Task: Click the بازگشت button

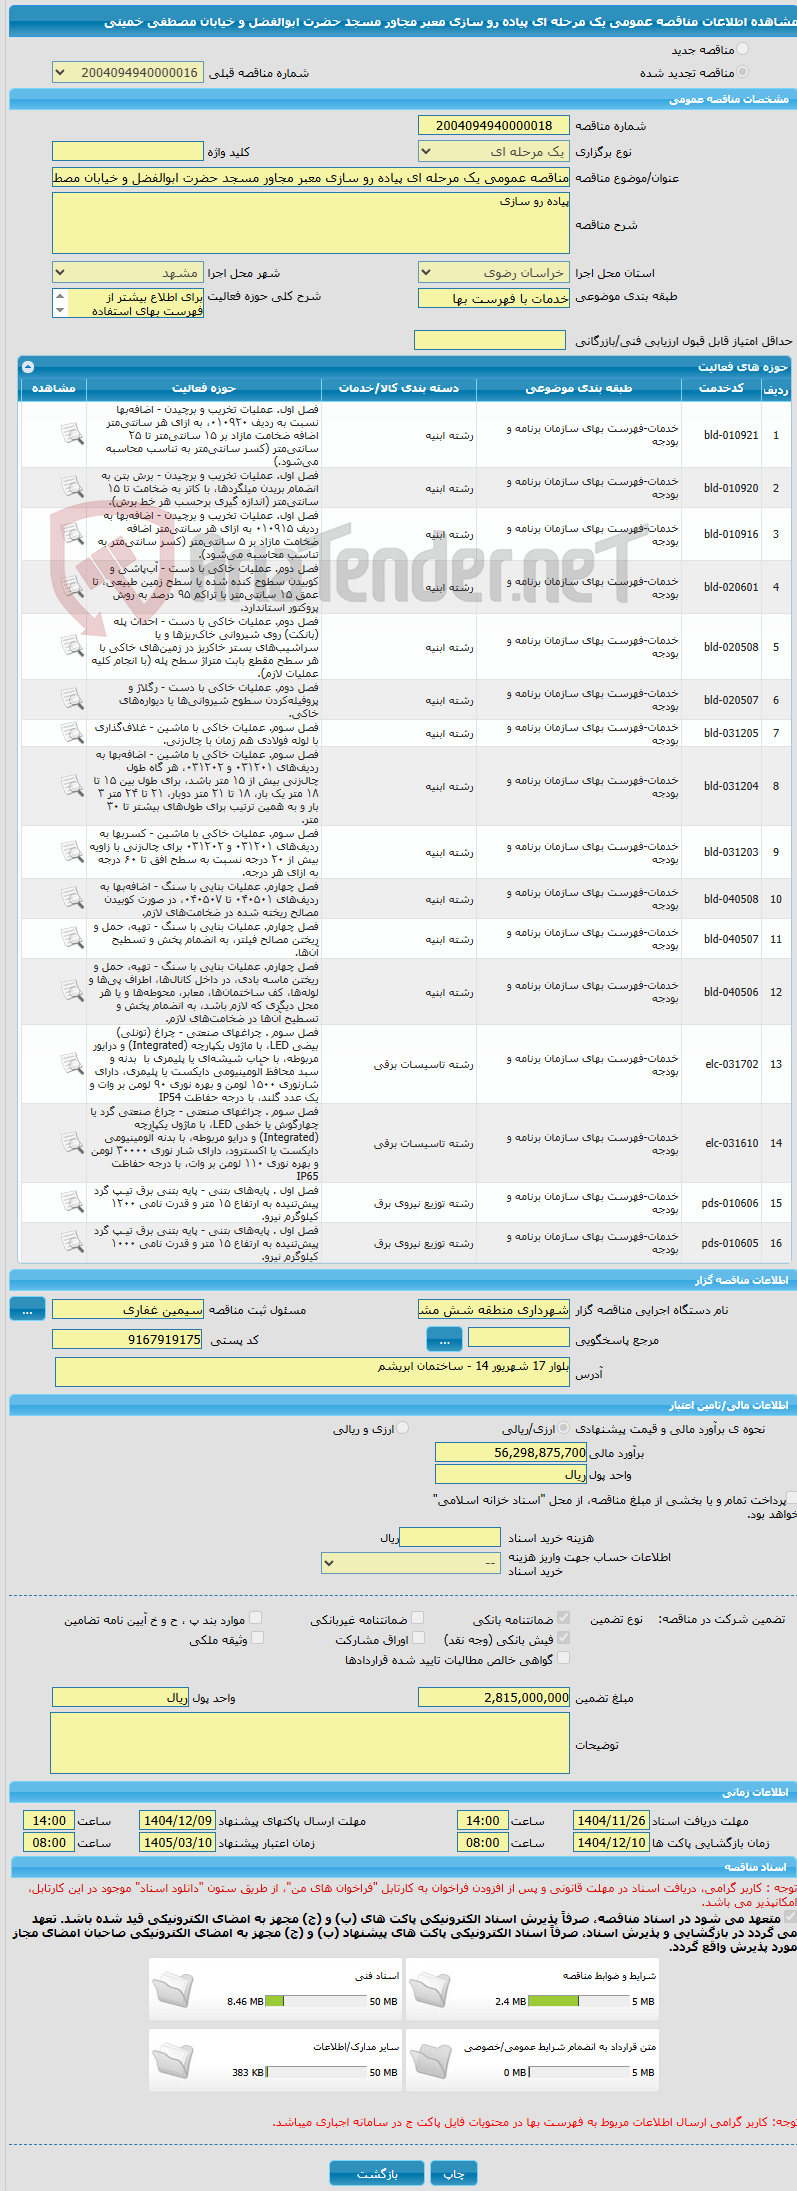Action: [x=377, y=2173]
